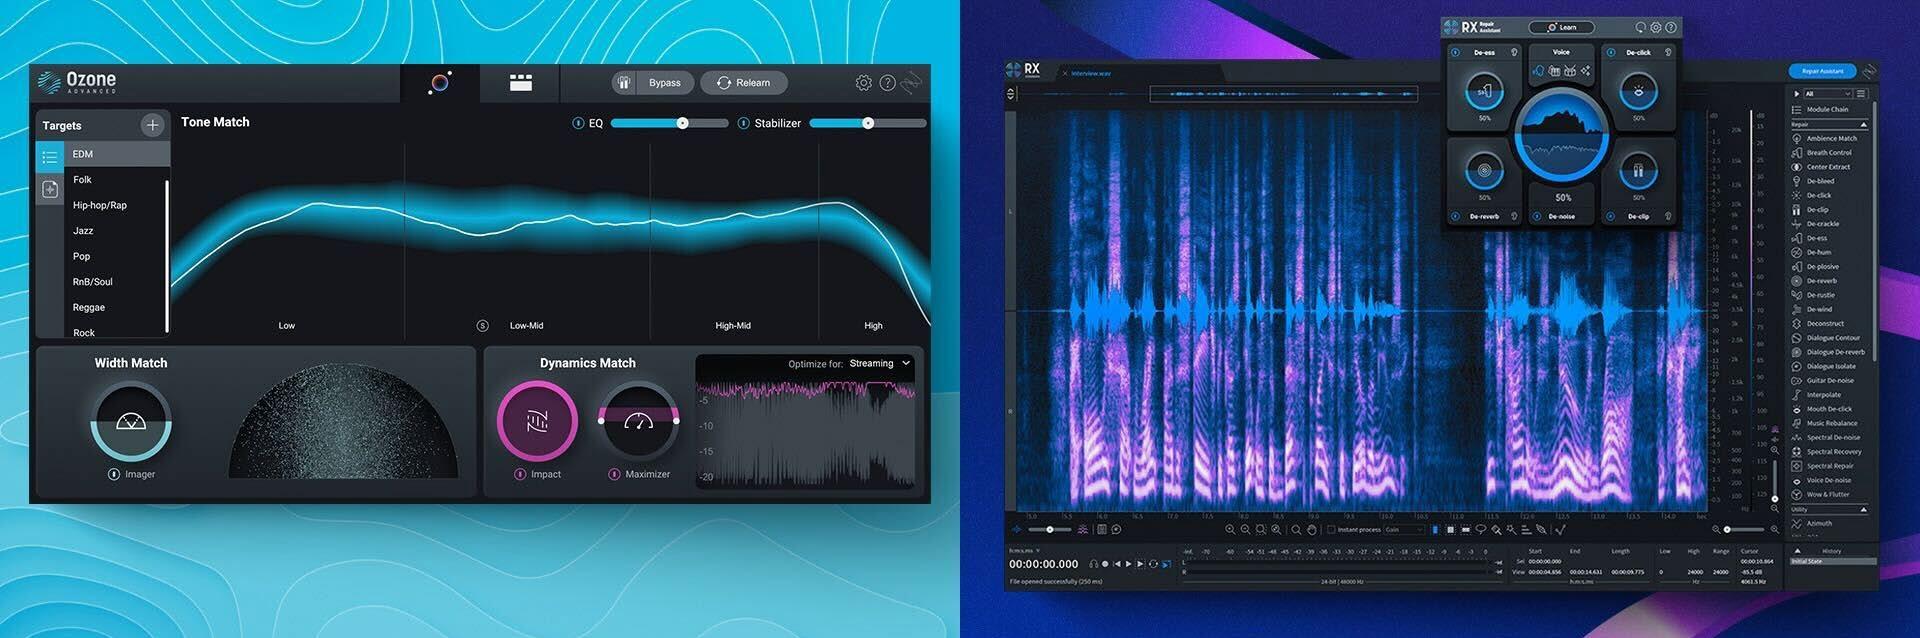Click the blue Repair Assistant button
Screen dimensions: 1920x638
coord(1822,71)
